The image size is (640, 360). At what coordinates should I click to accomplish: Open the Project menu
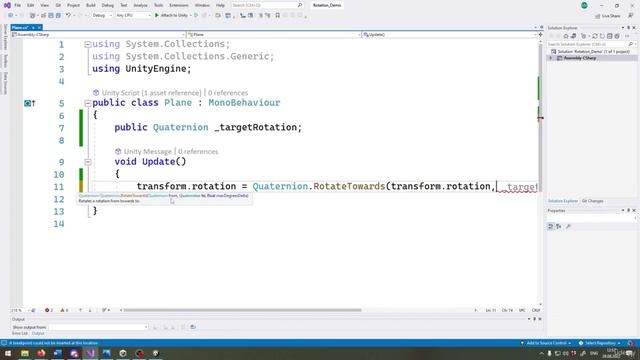[x=73, y=5]
